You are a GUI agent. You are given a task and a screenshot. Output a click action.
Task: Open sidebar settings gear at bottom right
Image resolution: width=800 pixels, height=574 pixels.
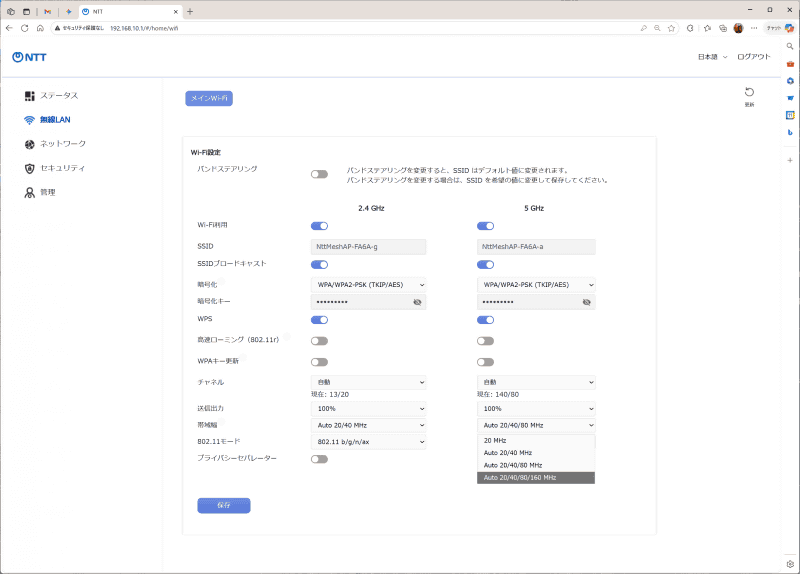coord(790,564)
